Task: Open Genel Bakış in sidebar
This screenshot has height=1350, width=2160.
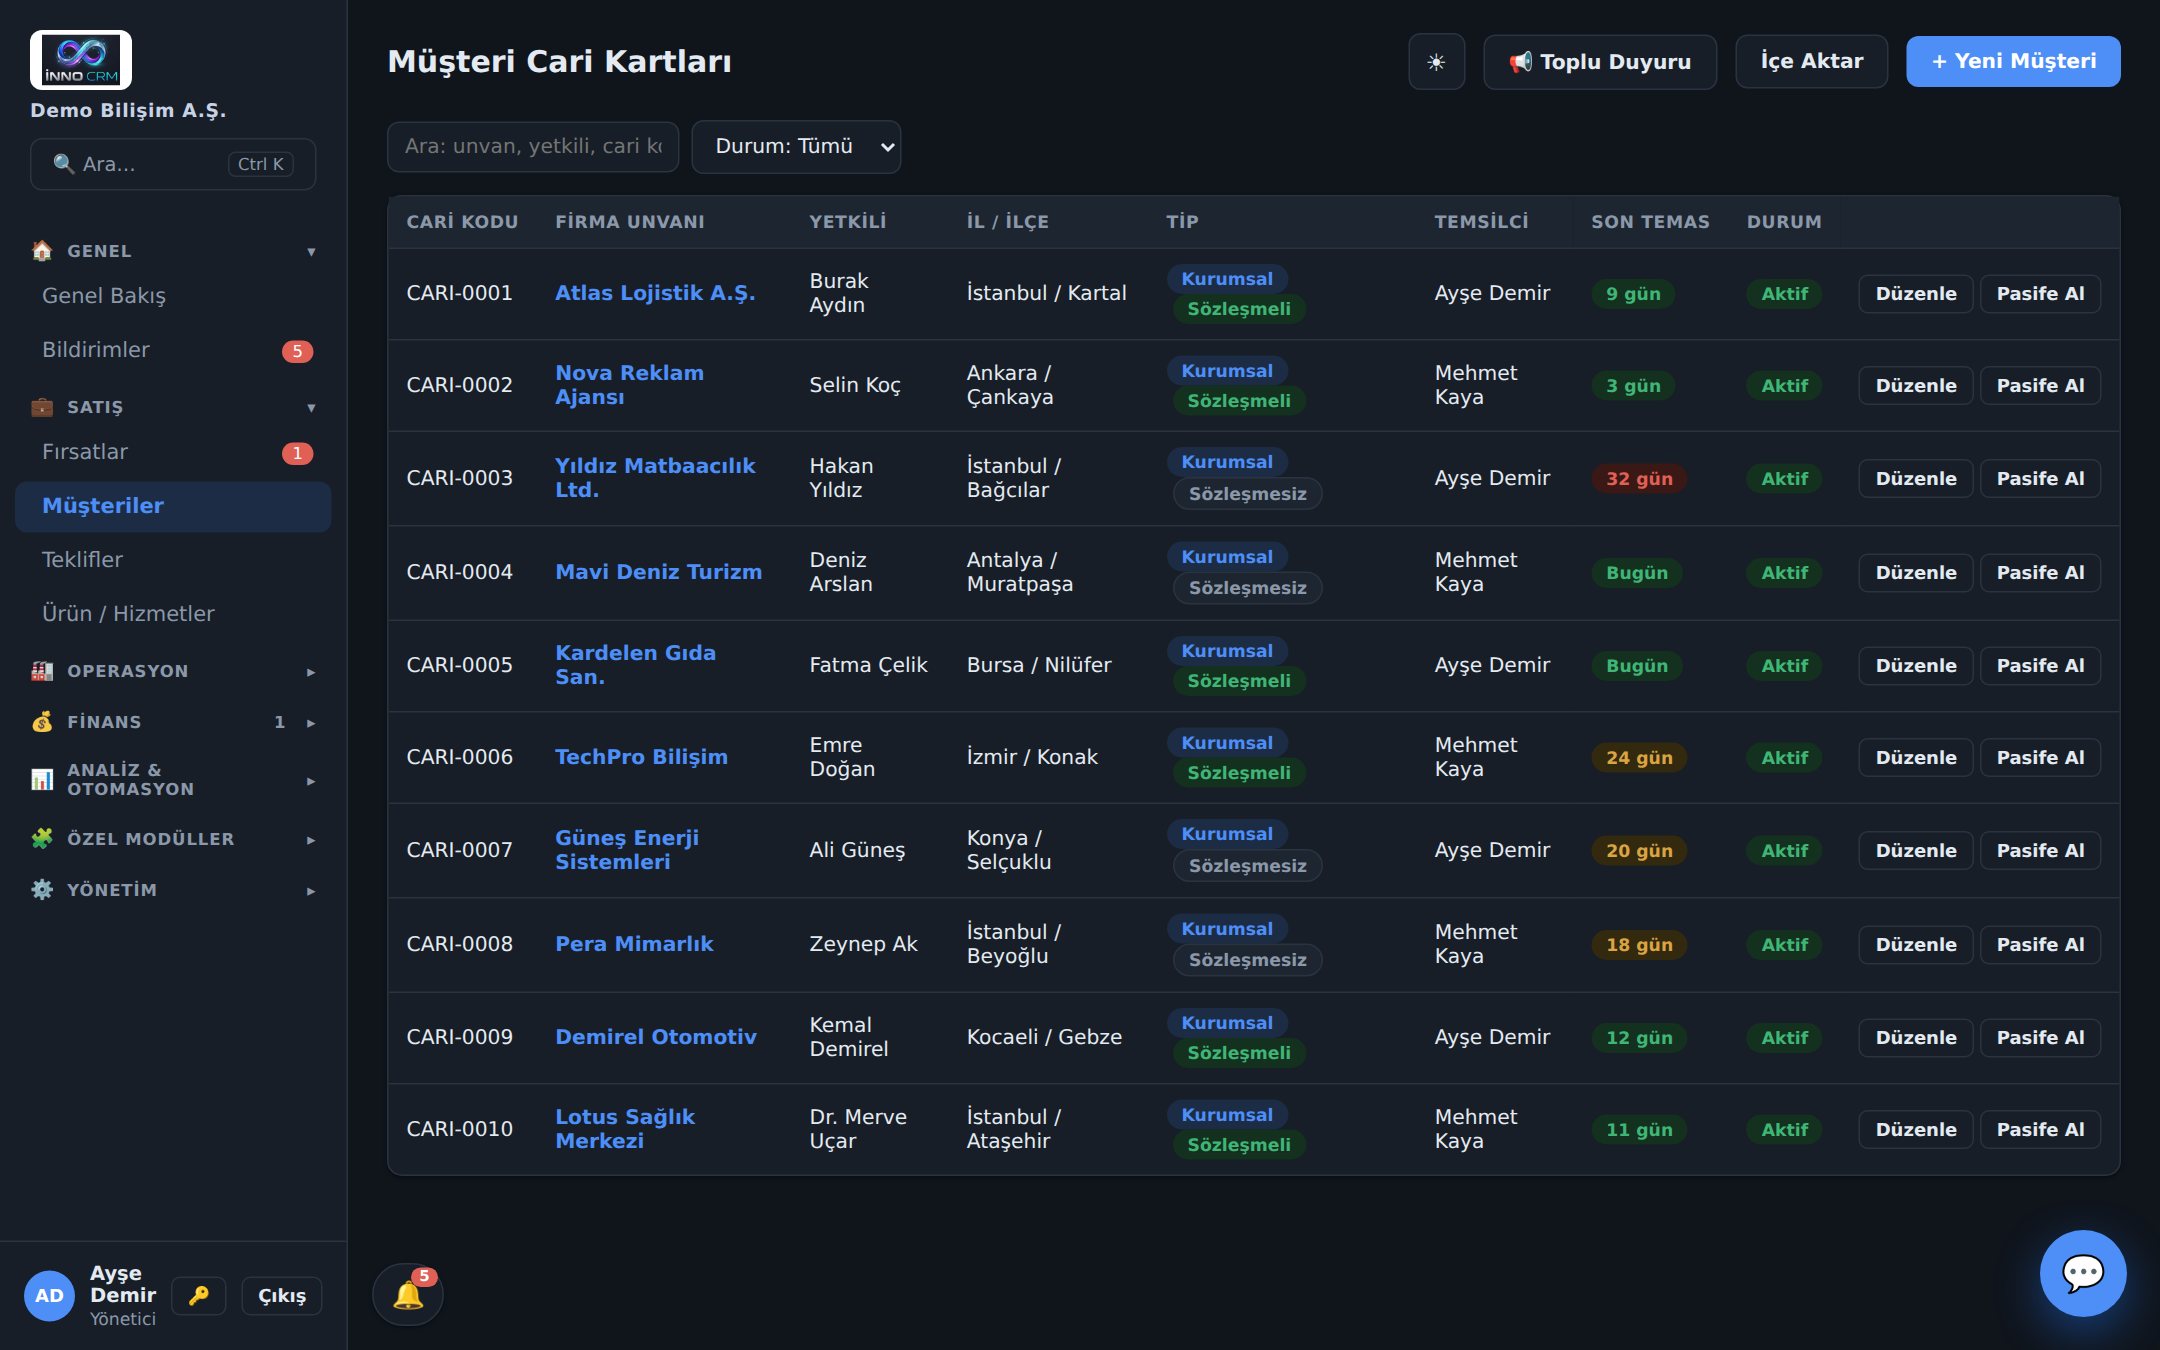Action: click(173, 296)
